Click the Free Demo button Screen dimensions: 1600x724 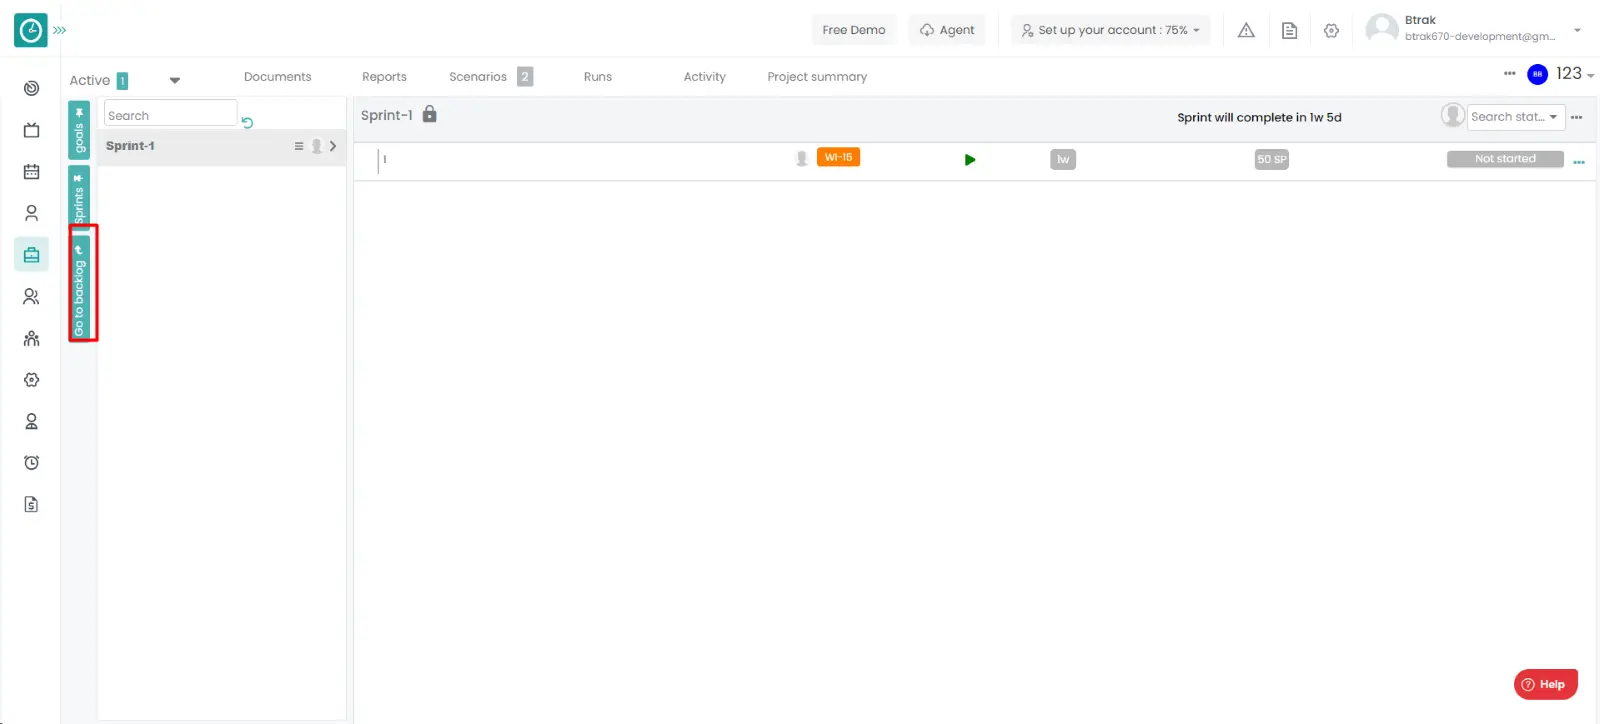[853, 30]
